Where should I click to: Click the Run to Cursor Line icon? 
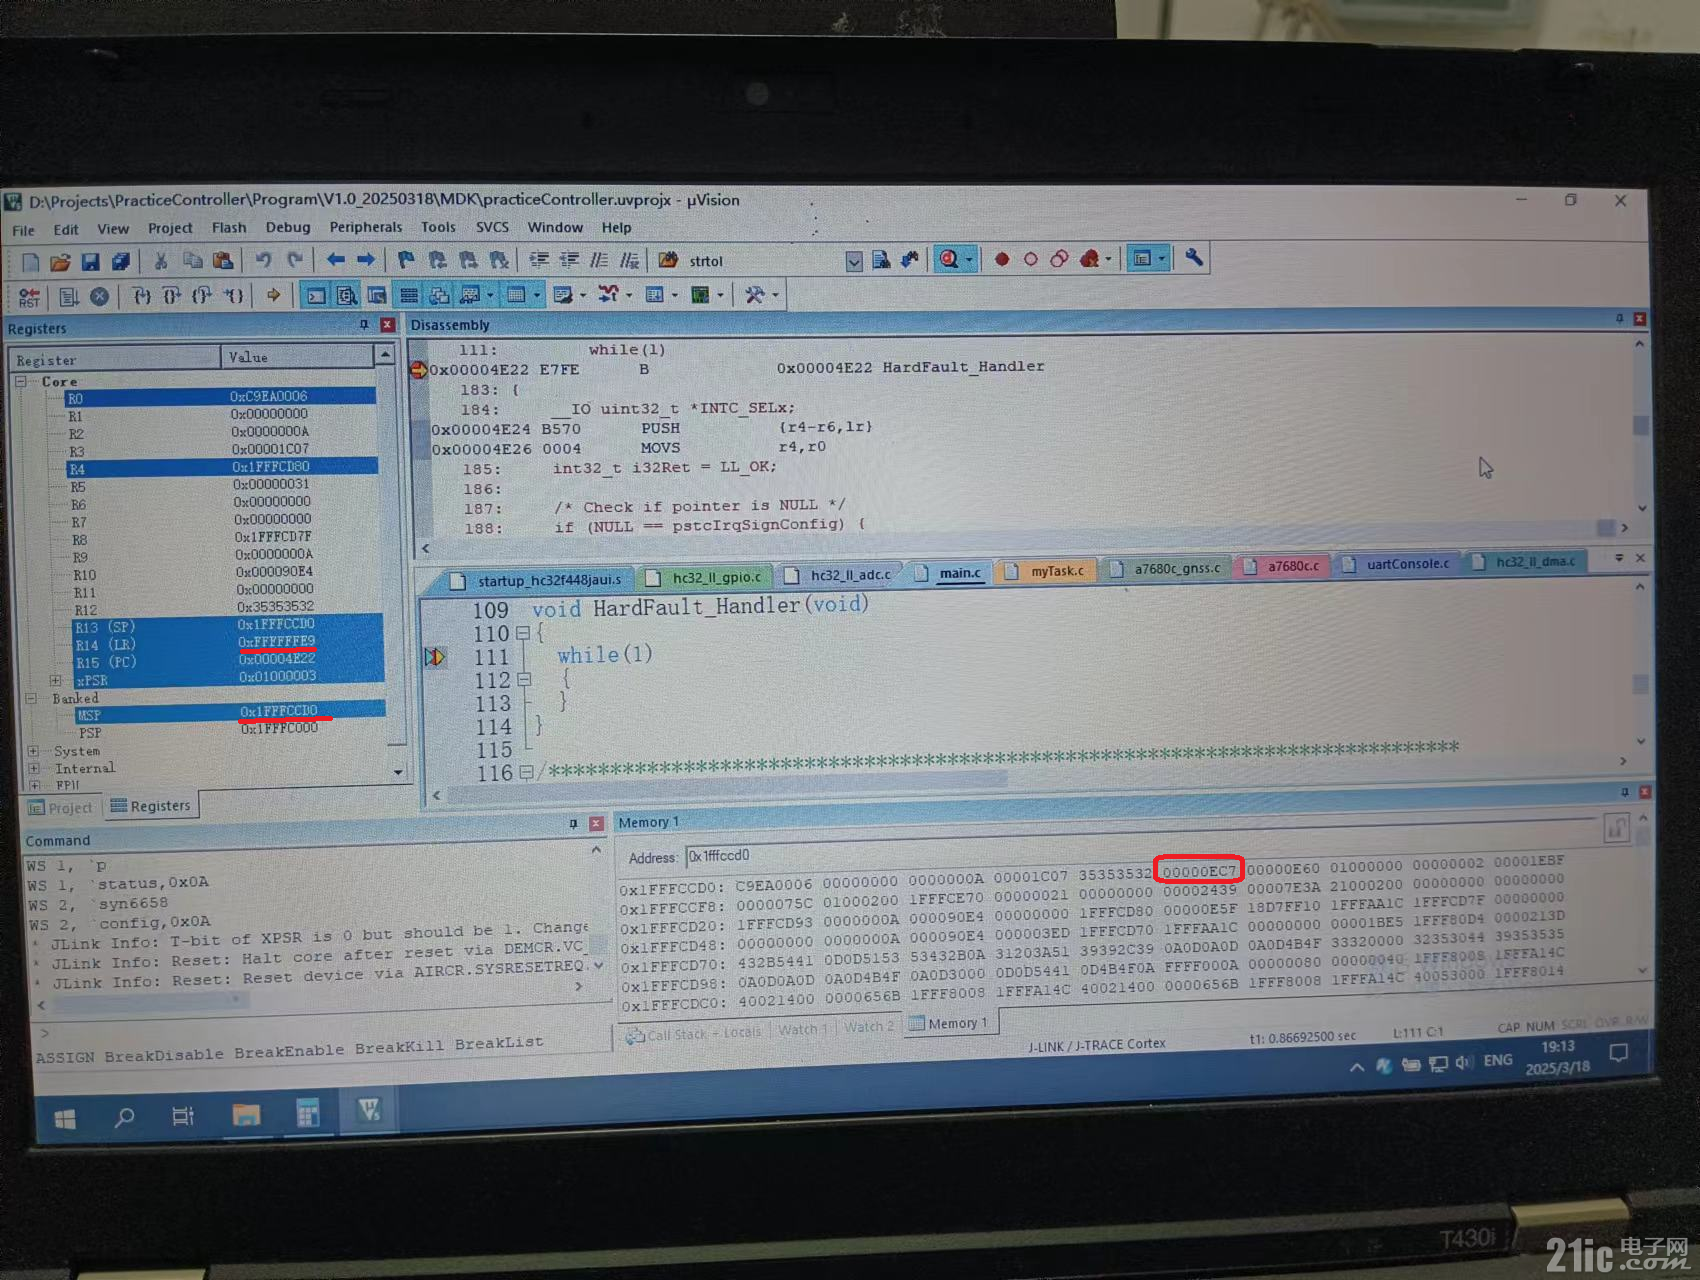(x=234, y=295)
